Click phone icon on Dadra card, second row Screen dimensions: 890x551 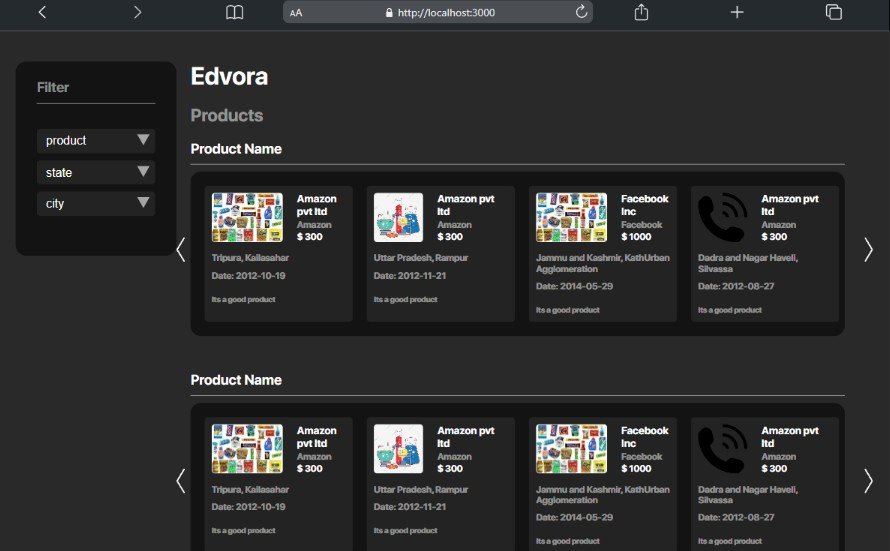(x=723, y=449)
